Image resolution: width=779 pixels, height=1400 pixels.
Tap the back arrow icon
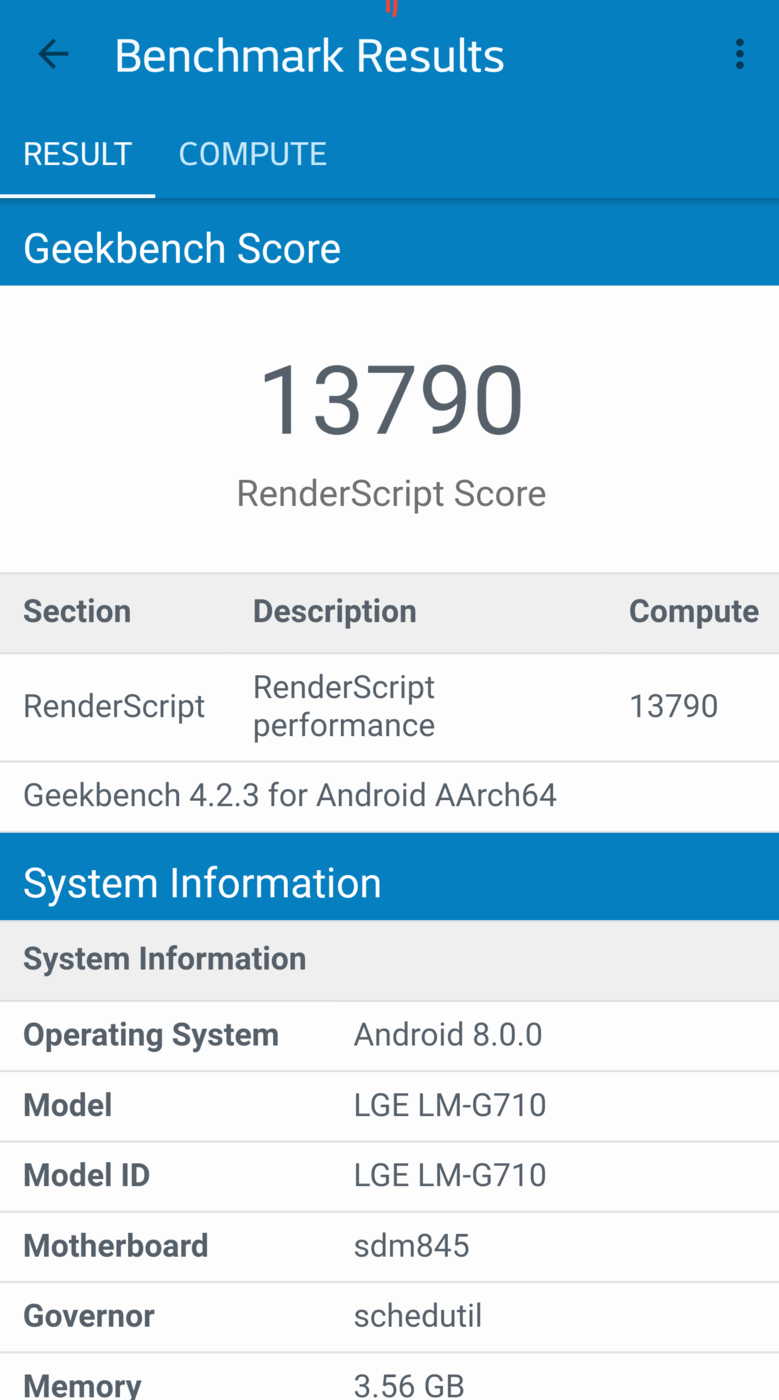(53, 55)
